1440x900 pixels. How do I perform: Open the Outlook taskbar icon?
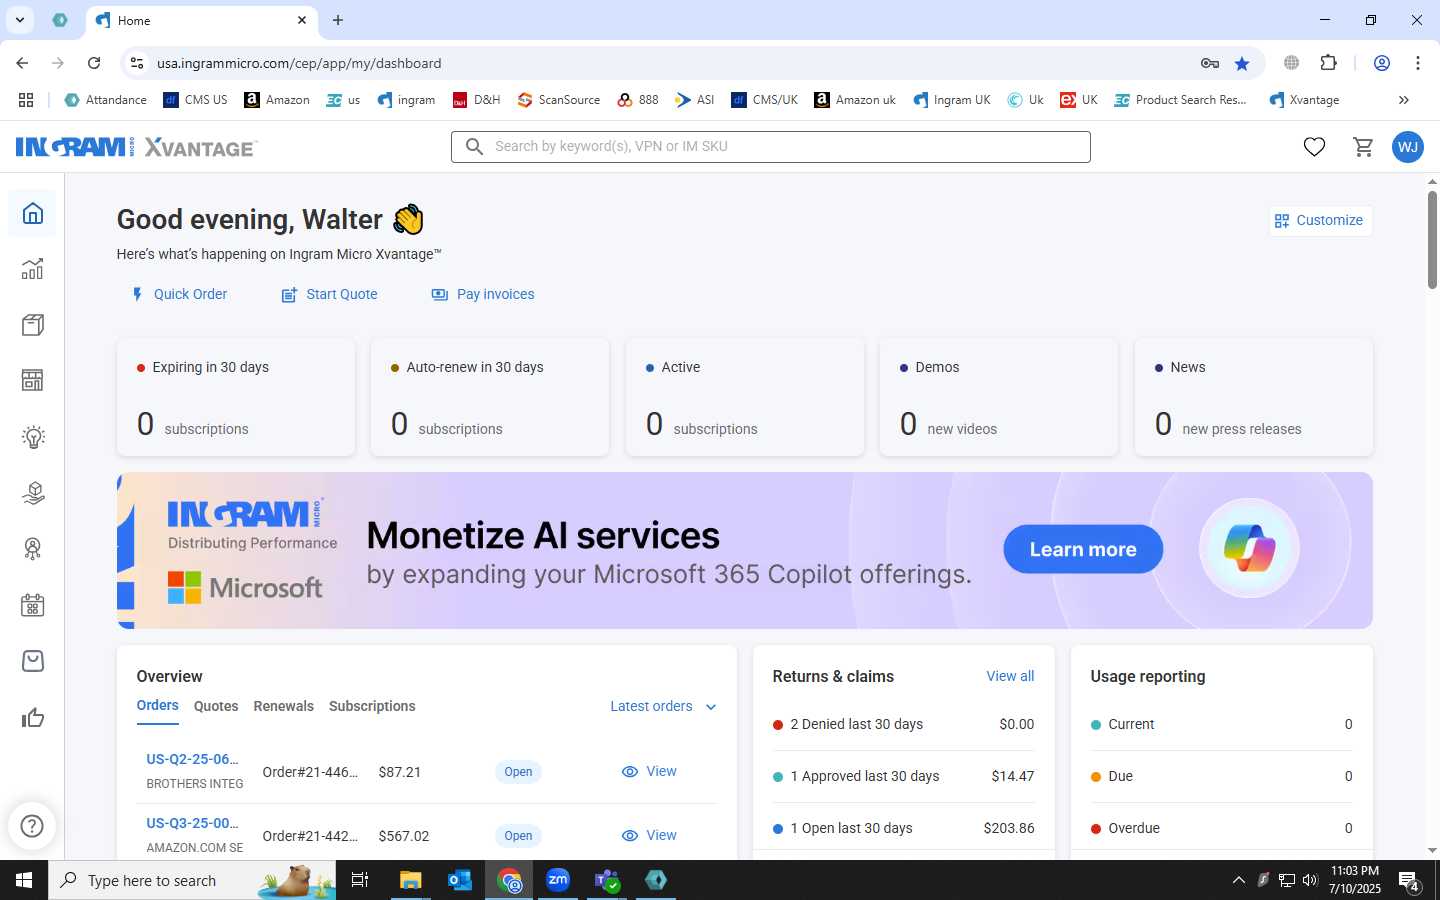(x=460, y=880)
